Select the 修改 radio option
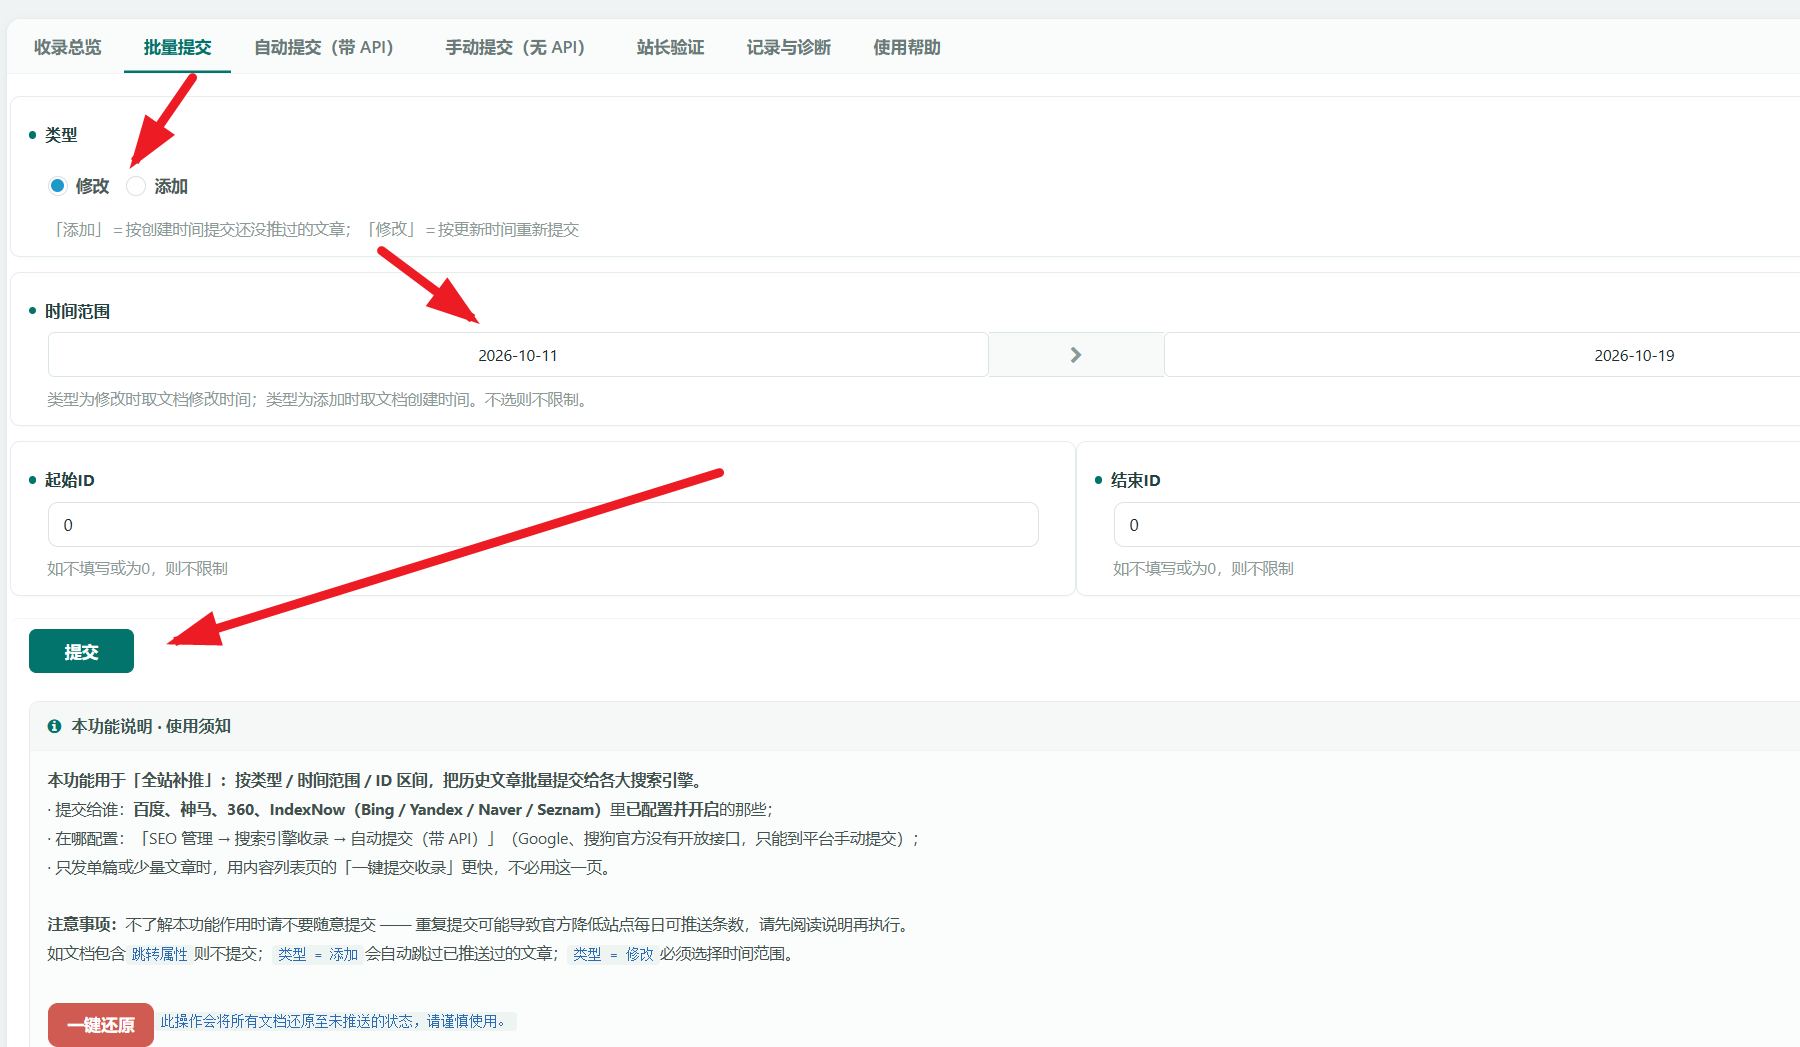Screen dimensions: 1800x1047 point(58,186)
